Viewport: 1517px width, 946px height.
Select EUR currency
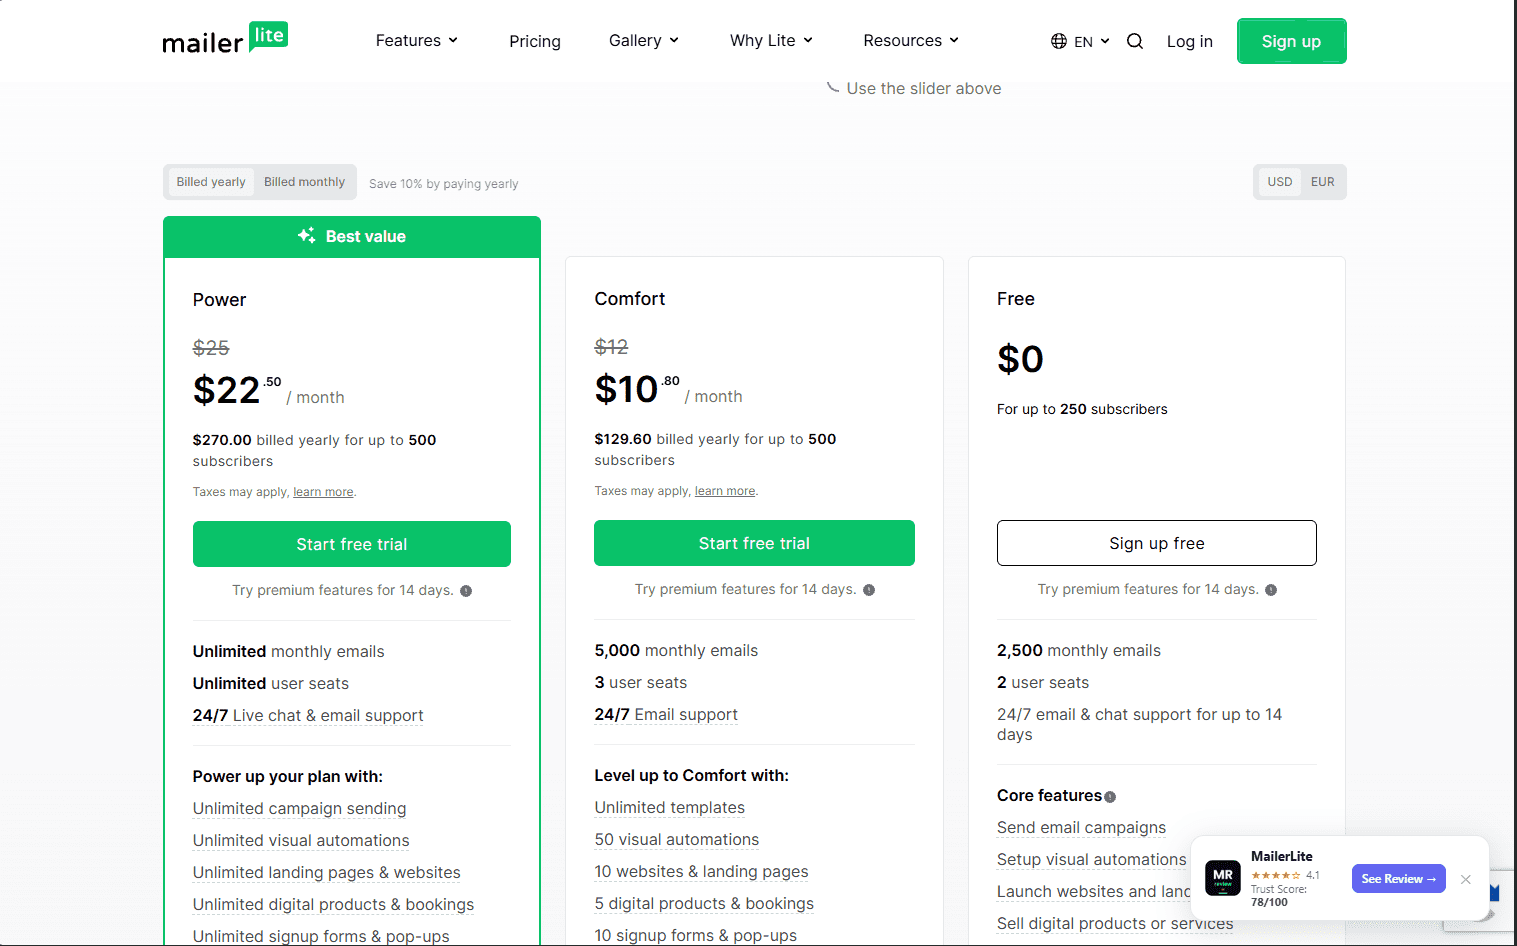point(1323,182)
